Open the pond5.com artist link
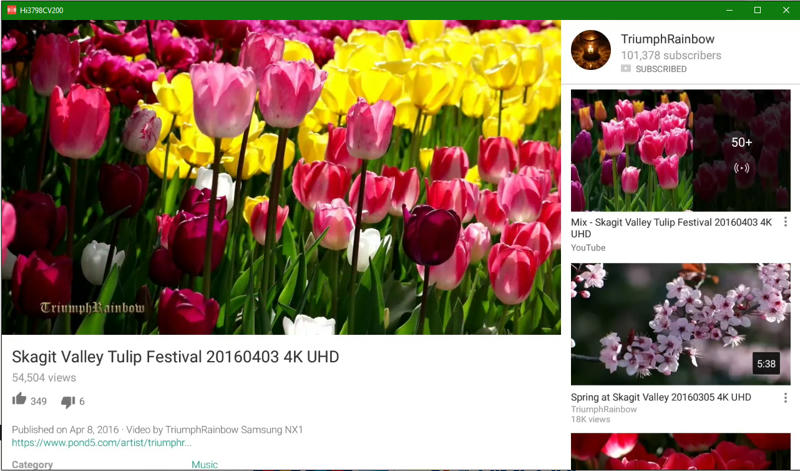800x471 pixels. [102, 443]
